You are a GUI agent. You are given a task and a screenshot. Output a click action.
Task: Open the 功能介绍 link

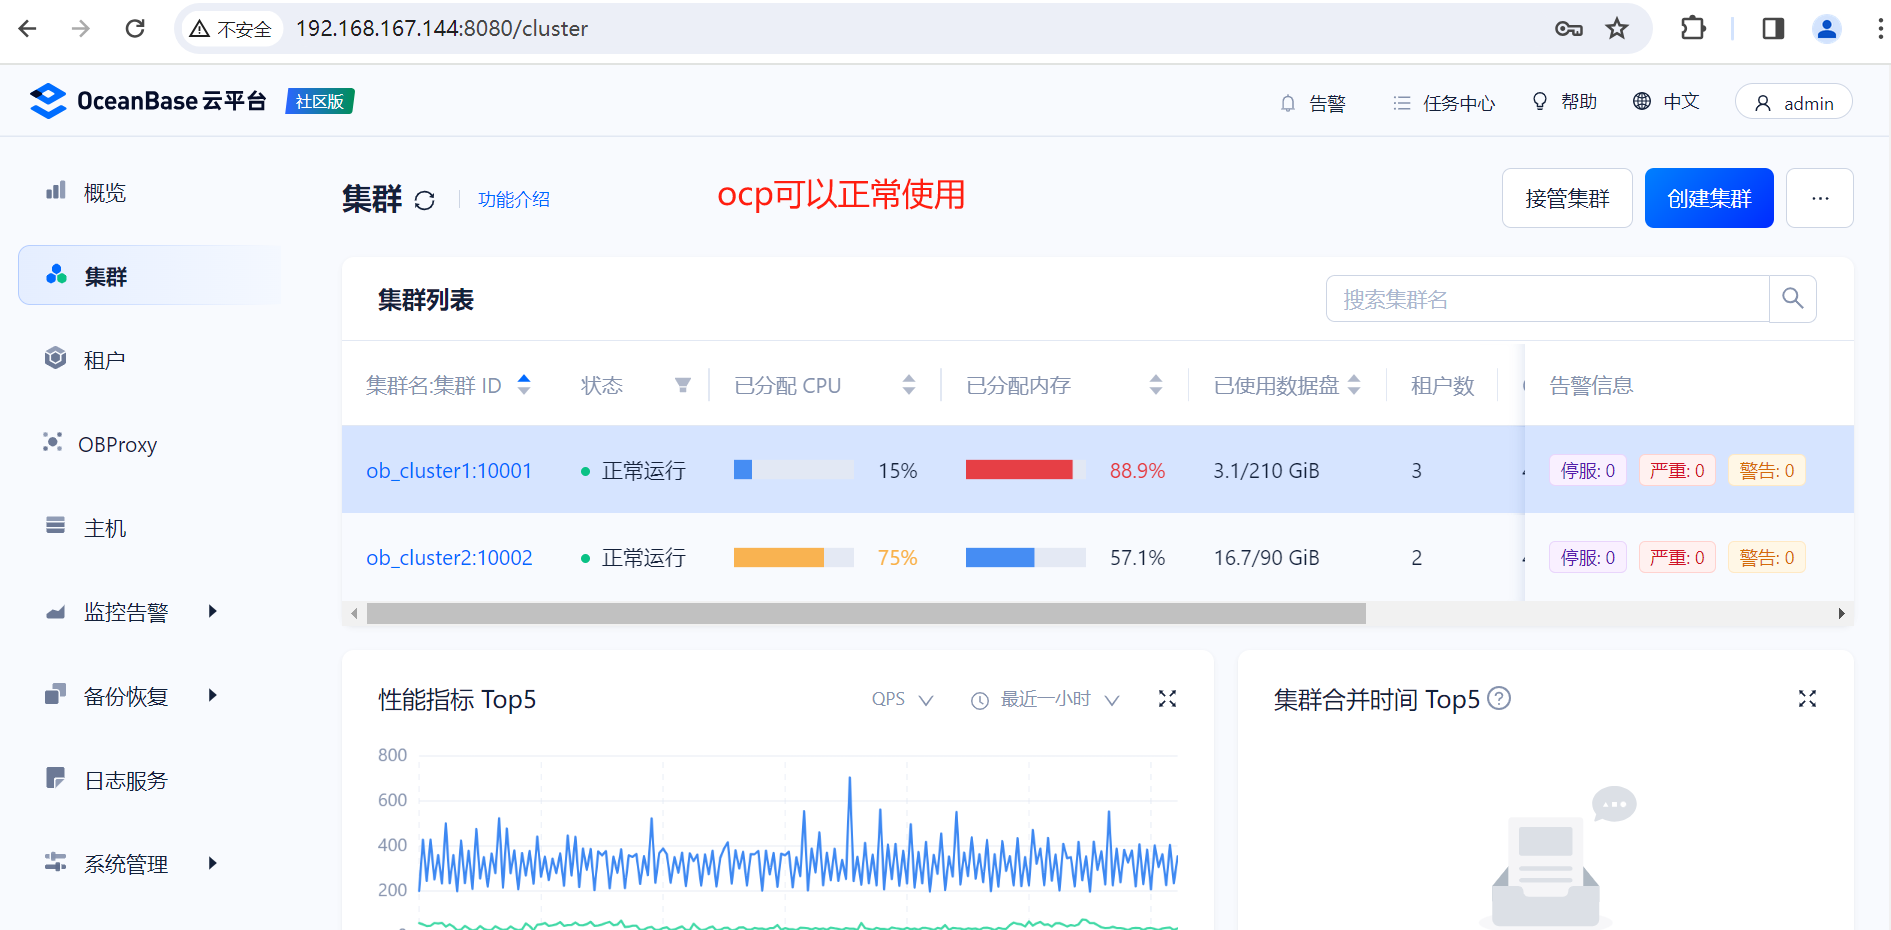pyautogui.click(x=514, y=199)
